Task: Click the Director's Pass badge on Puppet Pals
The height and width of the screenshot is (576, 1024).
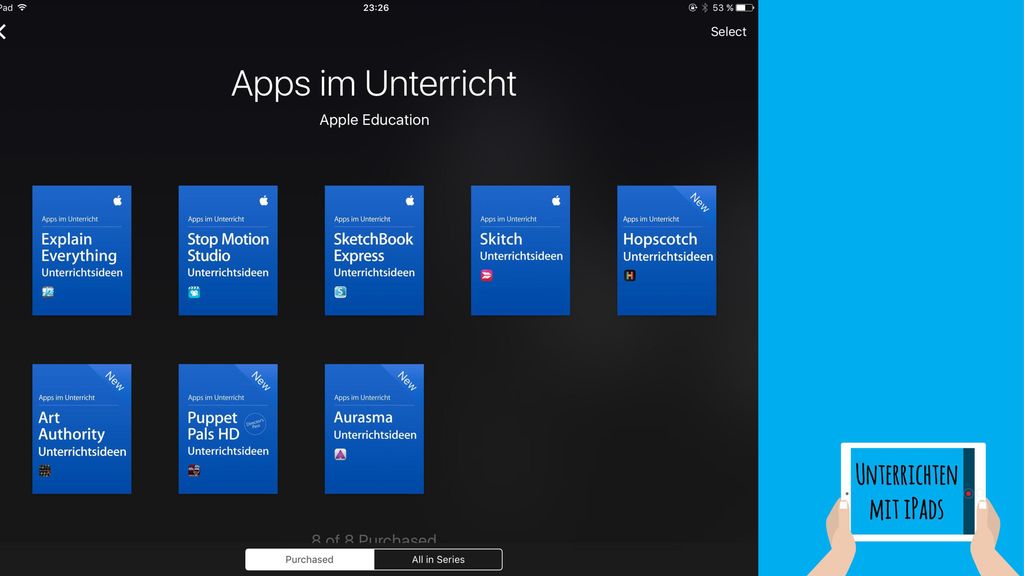Action: point(255,424)
